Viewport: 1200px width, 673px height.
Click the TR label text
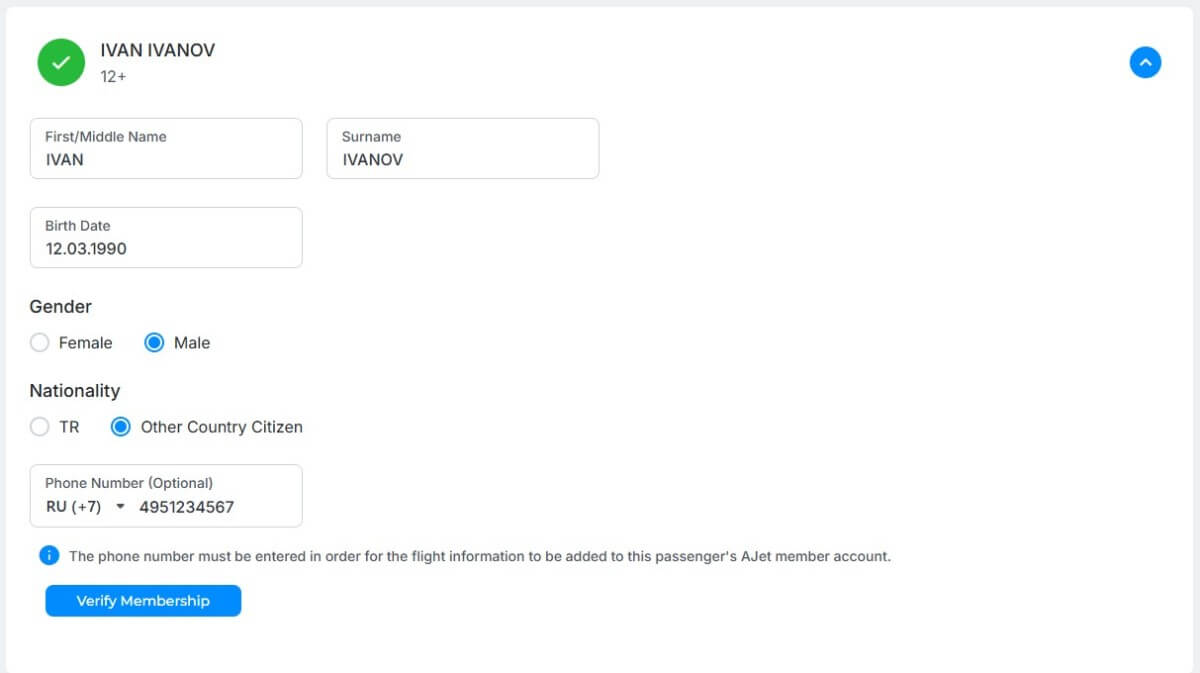pos(69,427)
